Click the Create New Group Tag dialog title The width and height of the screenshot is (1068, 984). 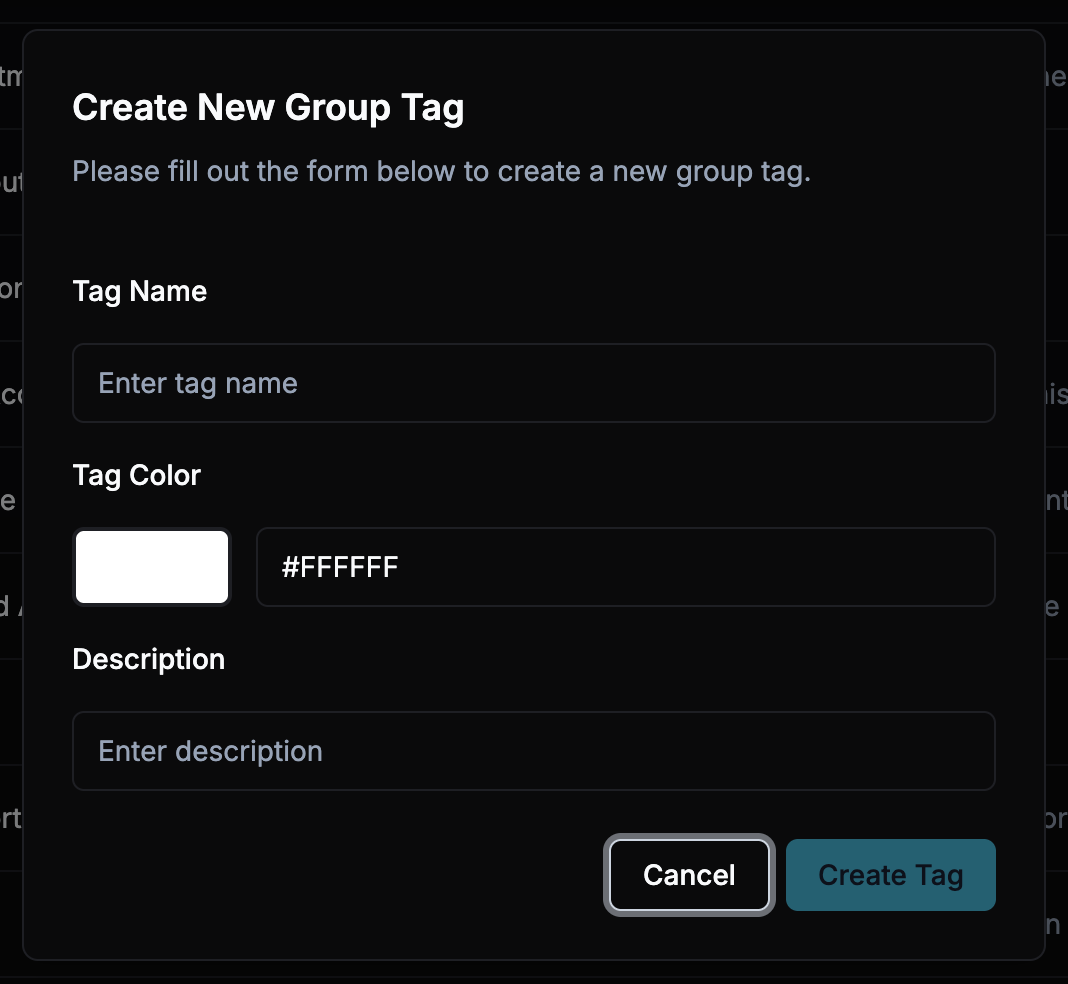(x=268, y=107)
